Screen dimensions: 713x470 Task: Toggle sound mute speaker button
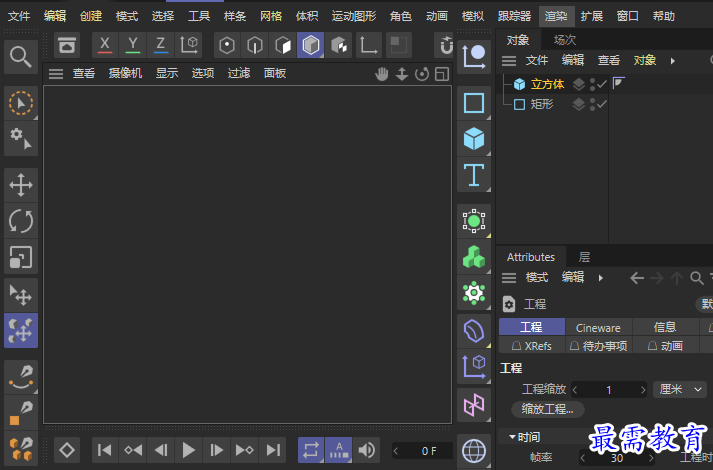(x=367, y=450)
